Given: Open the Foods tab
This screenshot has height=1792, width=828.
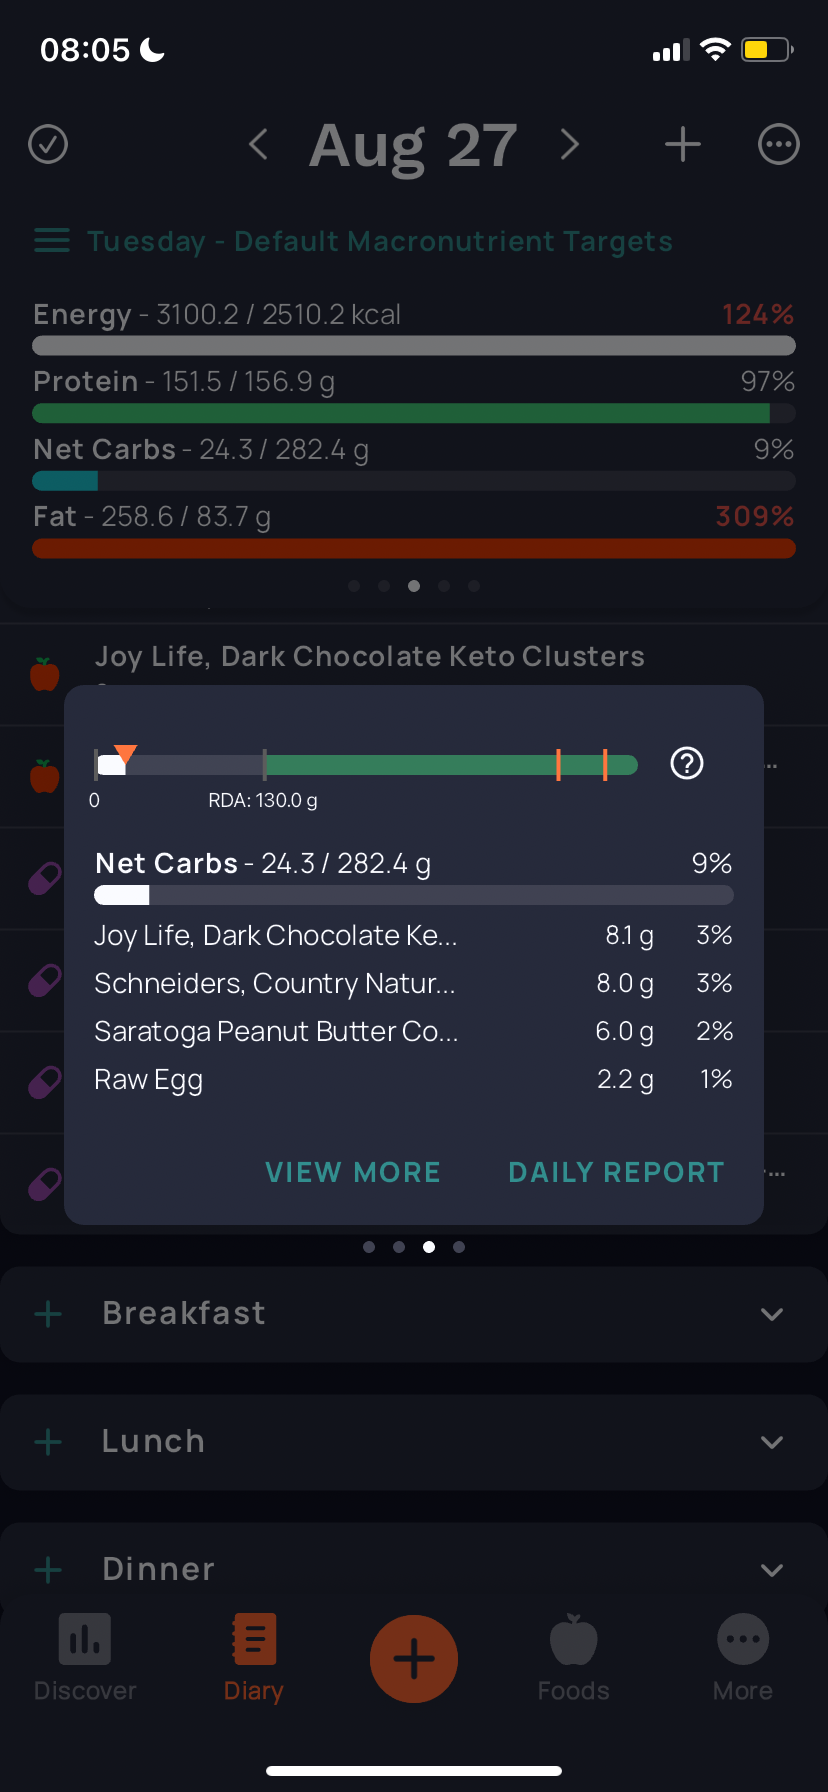Looking at the screenshot, I should click(573, 1659).
